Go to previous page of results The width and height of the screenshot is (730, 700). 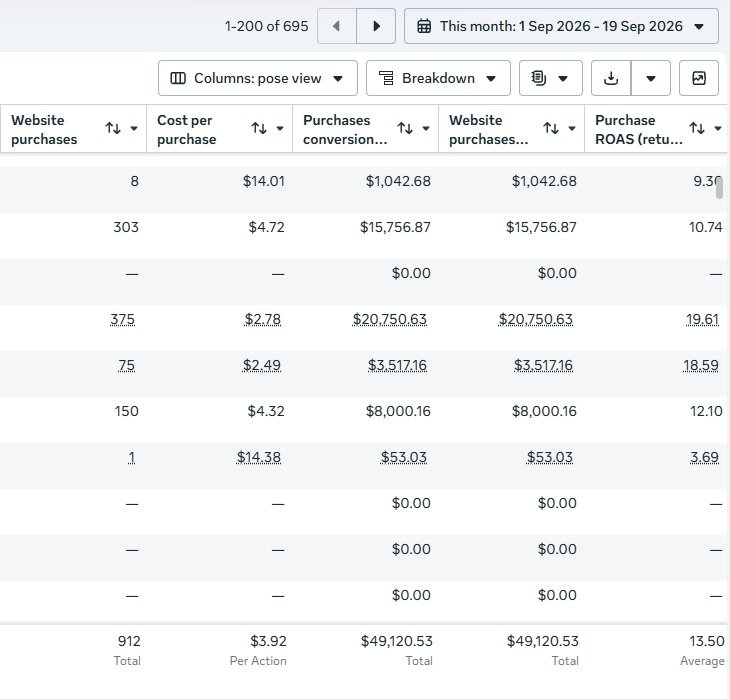(x=337, y=26)
